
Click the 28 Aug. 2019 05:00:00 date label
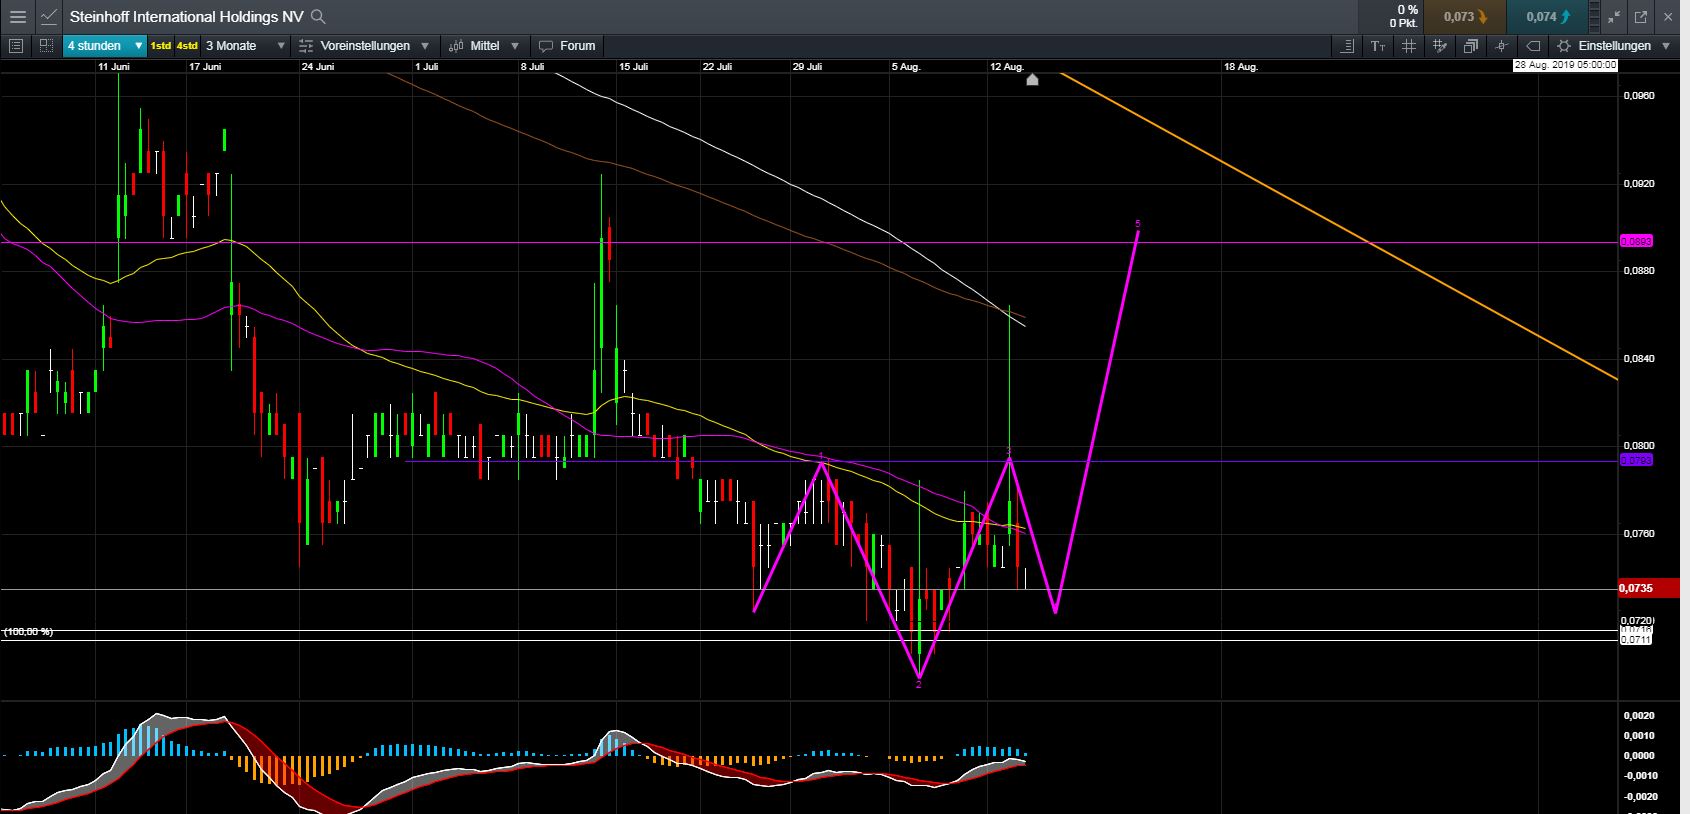[1565, 65]
